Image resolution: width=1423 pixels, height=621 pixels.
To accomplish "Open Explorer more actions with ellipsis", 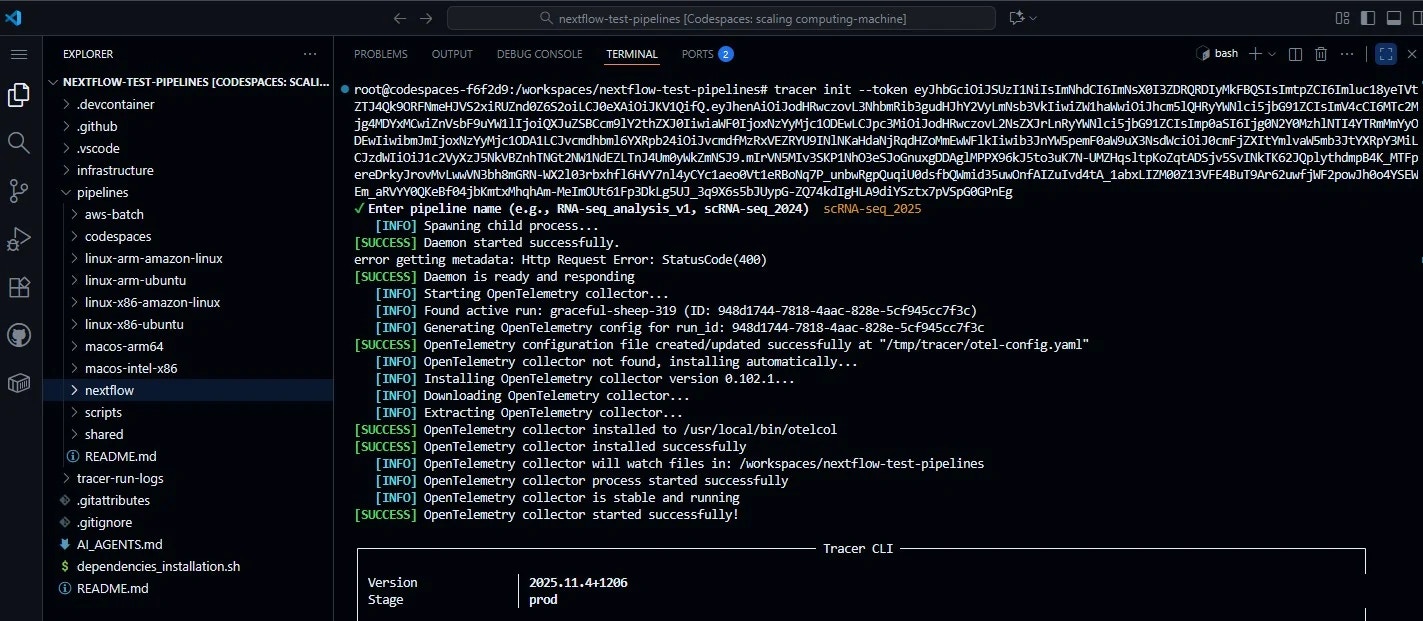I will (310, 53).
